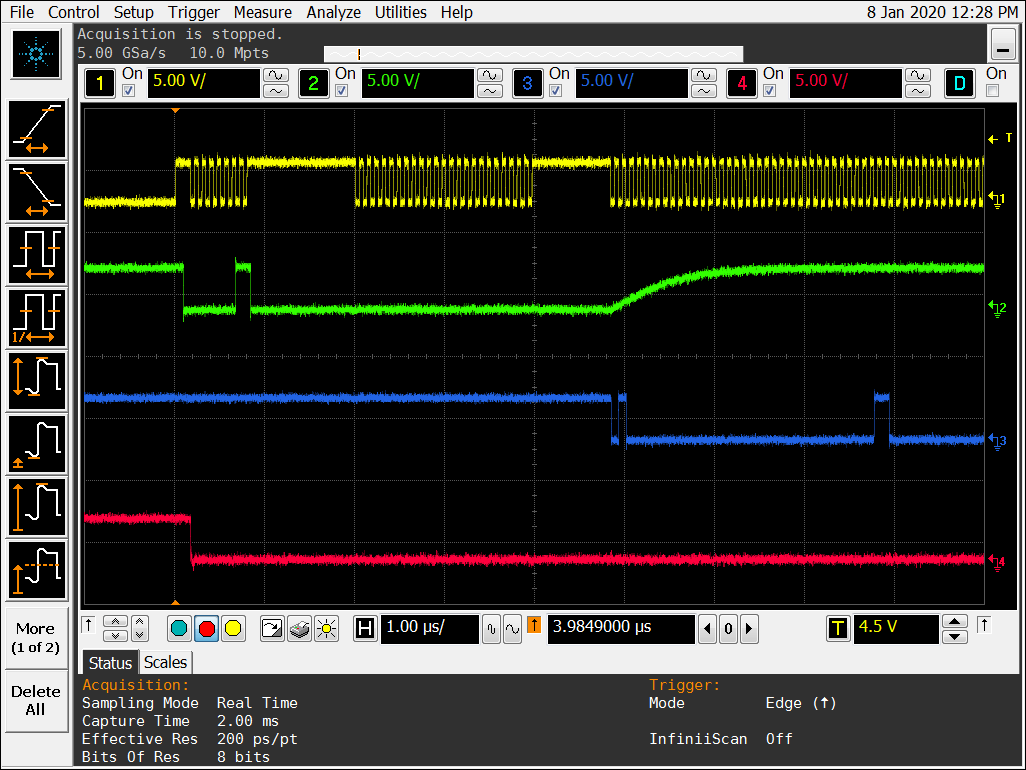Select the rise time measurement icon
1026x770 pixels.
click(x=37, y=130)
